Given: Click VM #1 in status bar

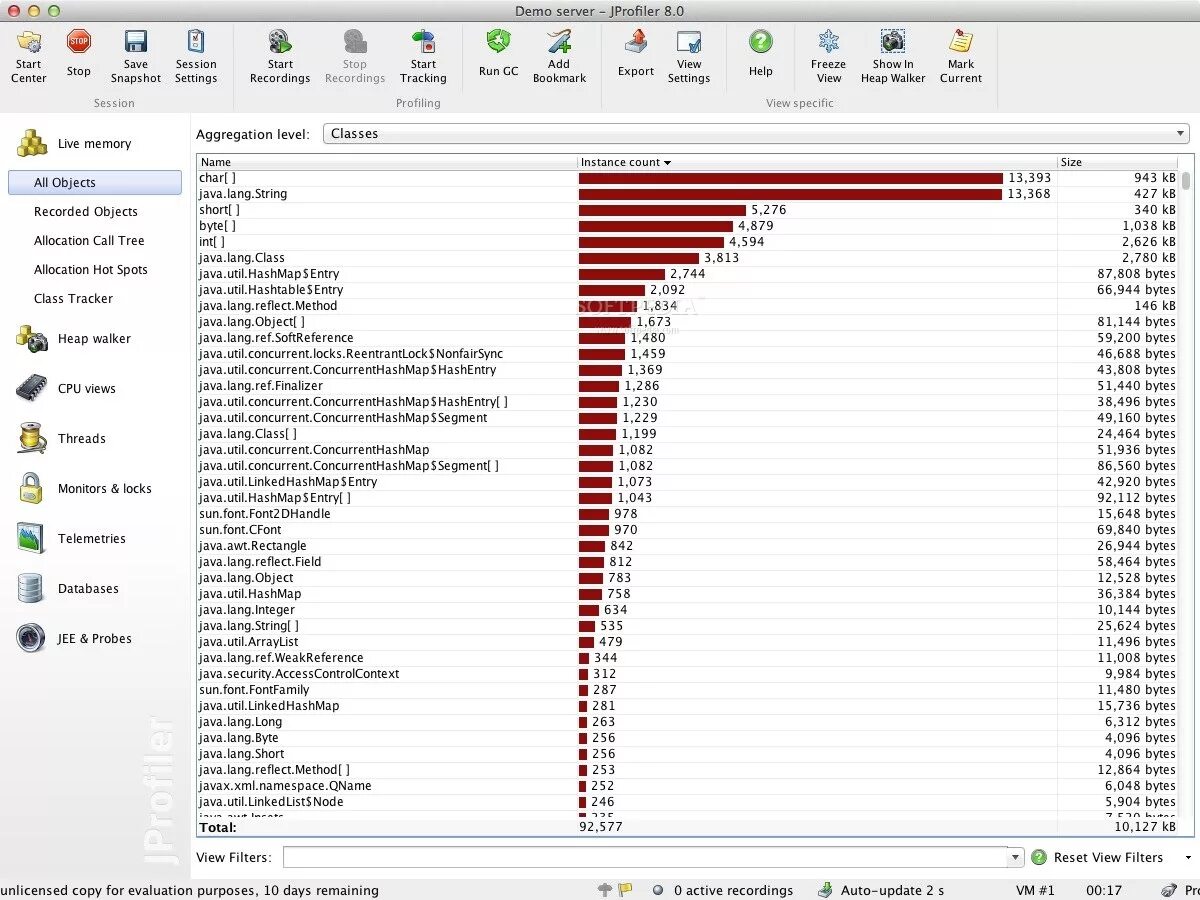Looking at the screenshot, I should point(1035,890).
